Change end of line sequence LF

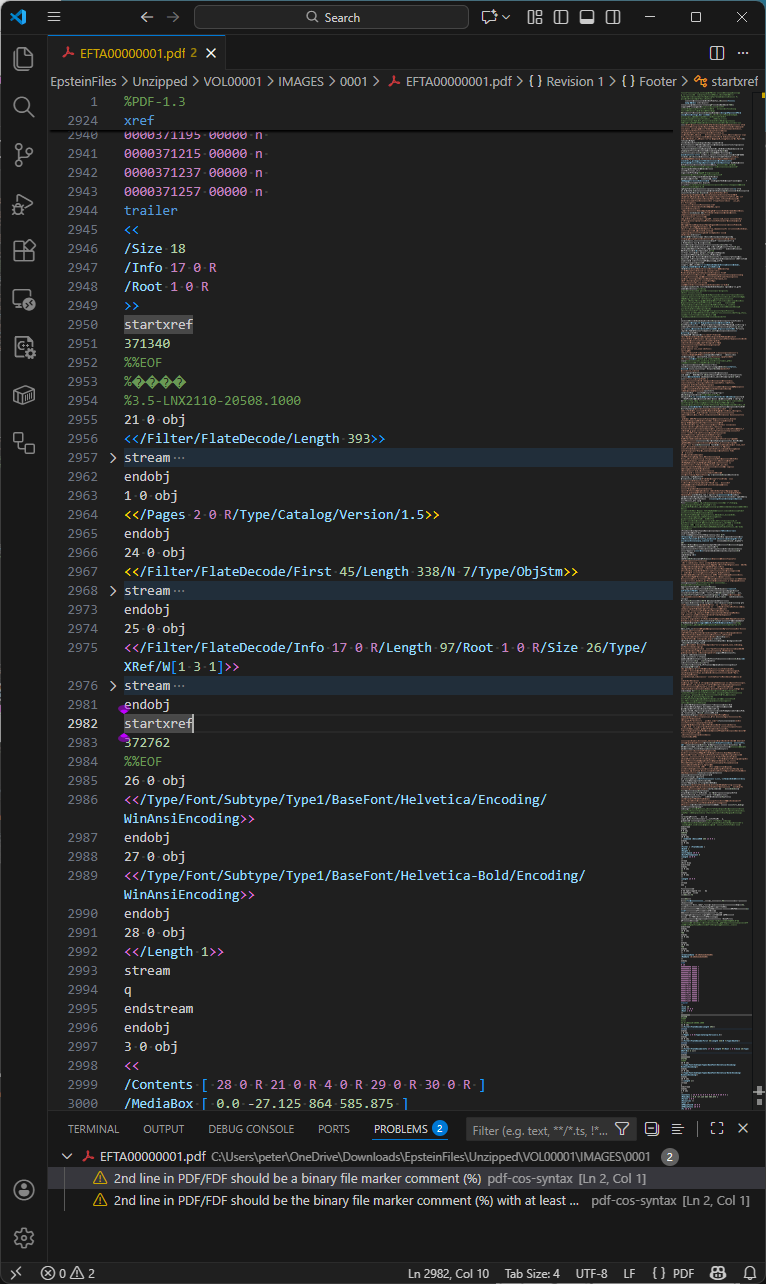(x=628, y=1273)
